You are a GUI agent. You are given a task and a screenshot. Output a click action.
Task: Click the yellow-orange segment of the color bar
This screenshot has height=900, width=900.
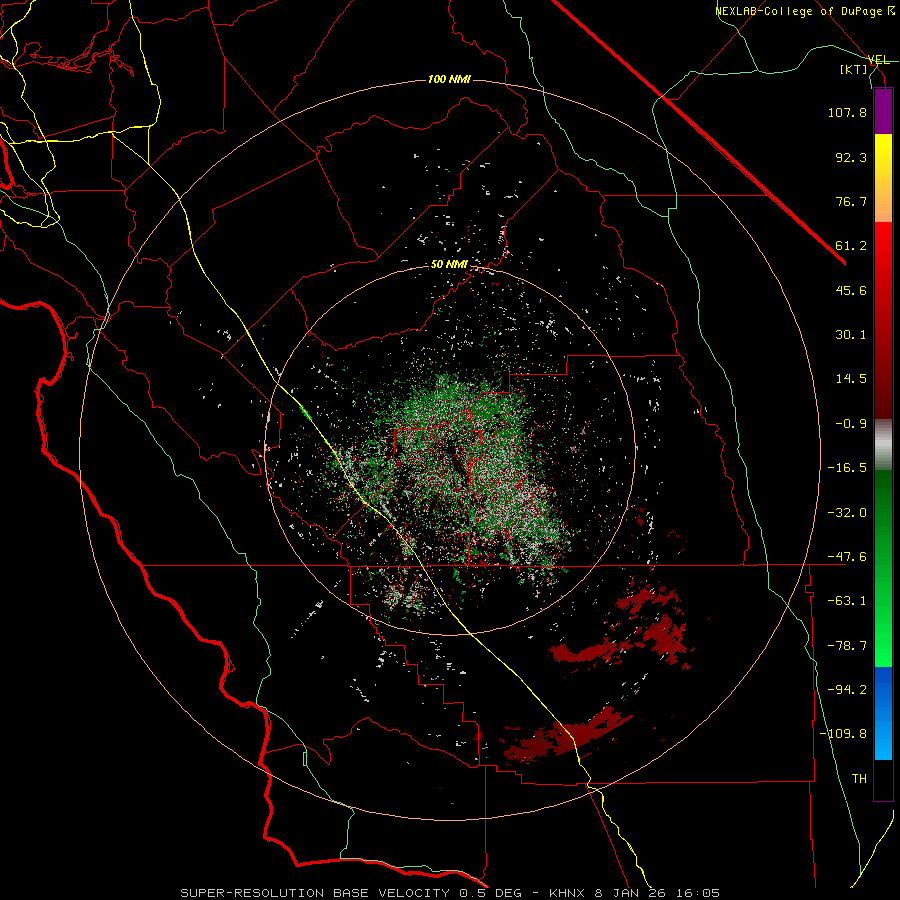pos(883,178)
